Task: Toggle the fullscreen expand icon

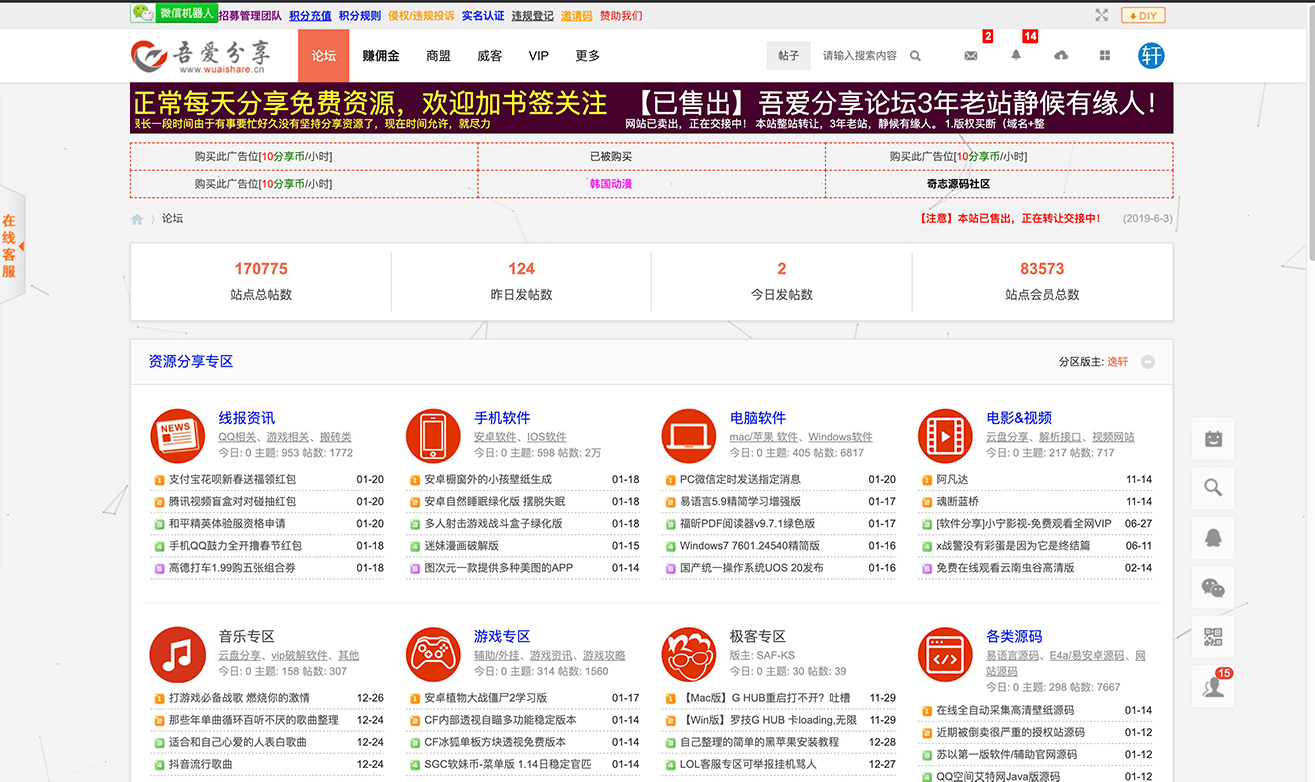Action: [x=1101, y=15]
